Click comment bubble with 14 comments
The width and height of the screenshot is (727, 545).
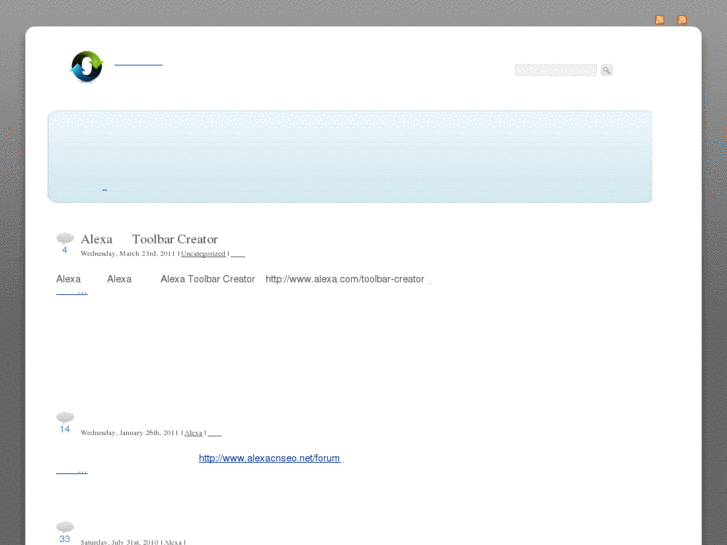64,423
